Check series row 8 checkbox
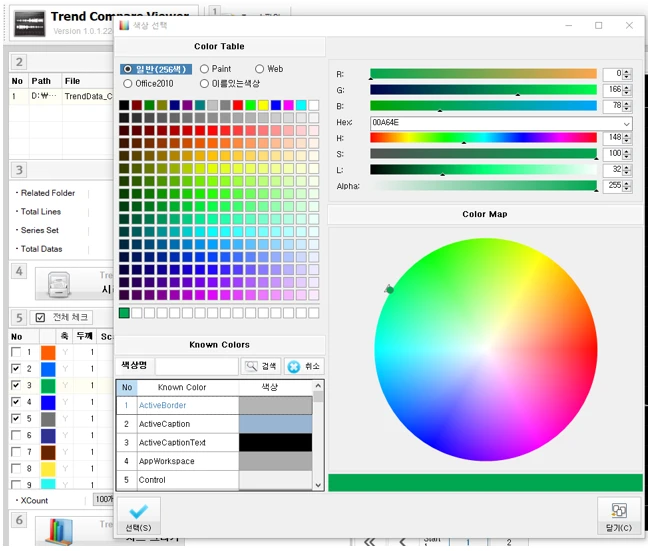This screenshot has height=551, width=652. 16,468
